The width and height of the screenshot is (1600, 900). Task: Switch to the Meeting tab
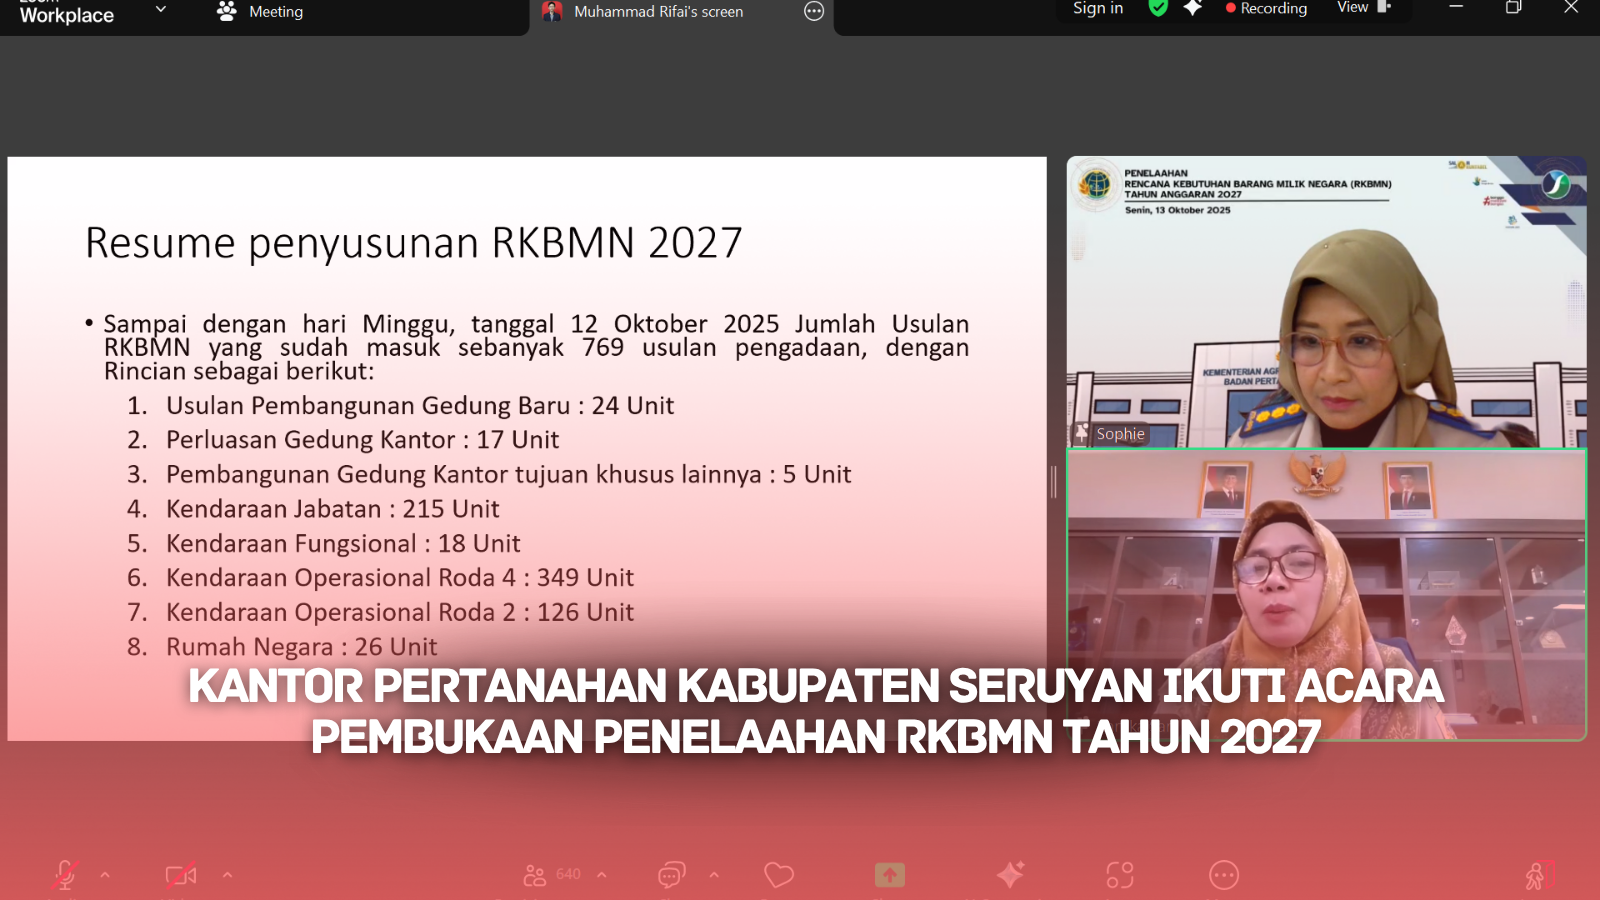coord(262,12)
